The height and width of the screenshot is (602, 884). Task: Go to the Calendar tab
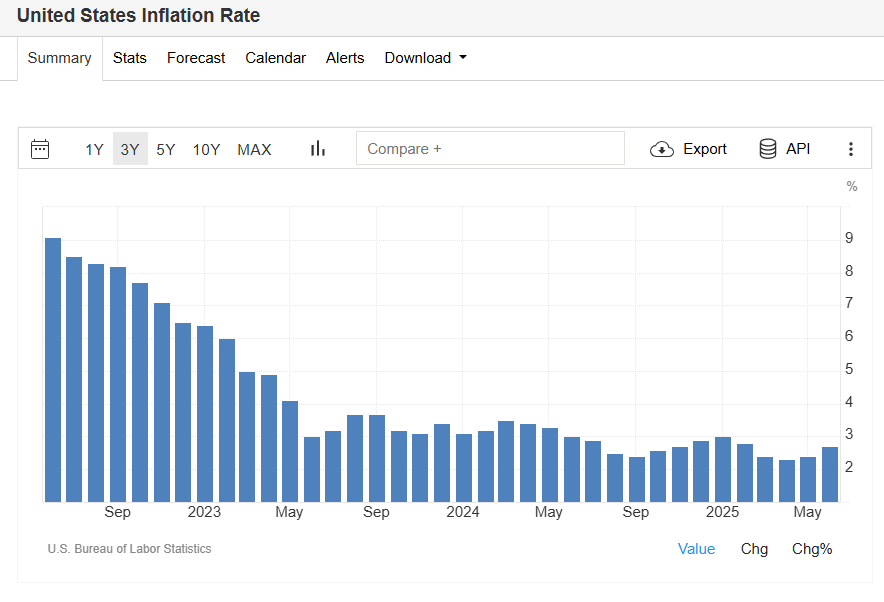[275, 58]
